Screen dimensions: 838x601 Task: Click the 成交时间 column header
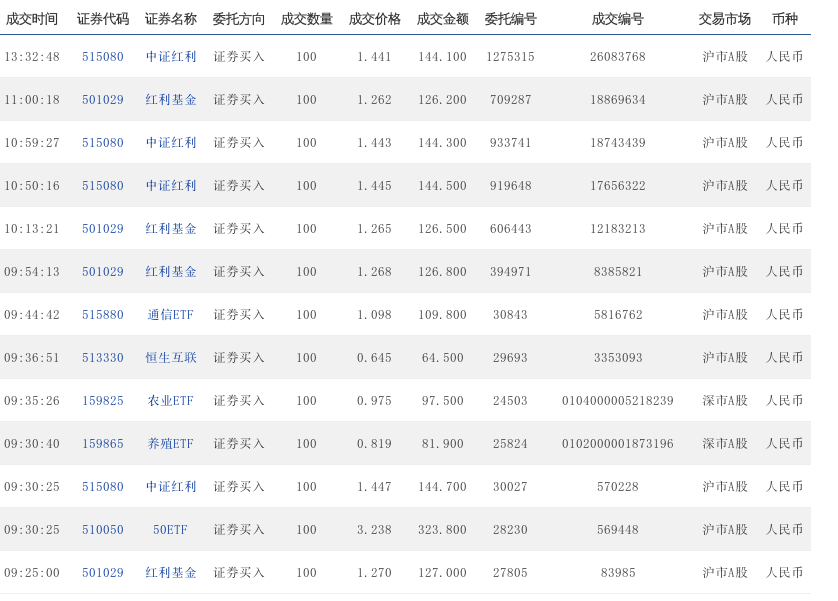pyautogui.click(x=32, y=19)
